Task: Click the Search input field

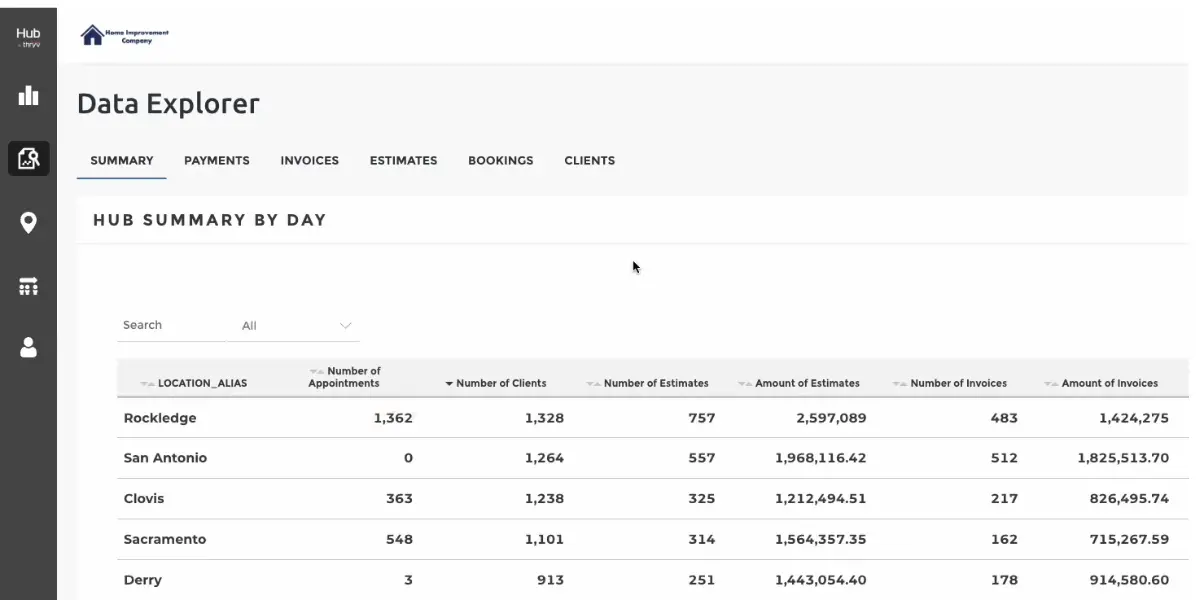Action: coord(170,325)
